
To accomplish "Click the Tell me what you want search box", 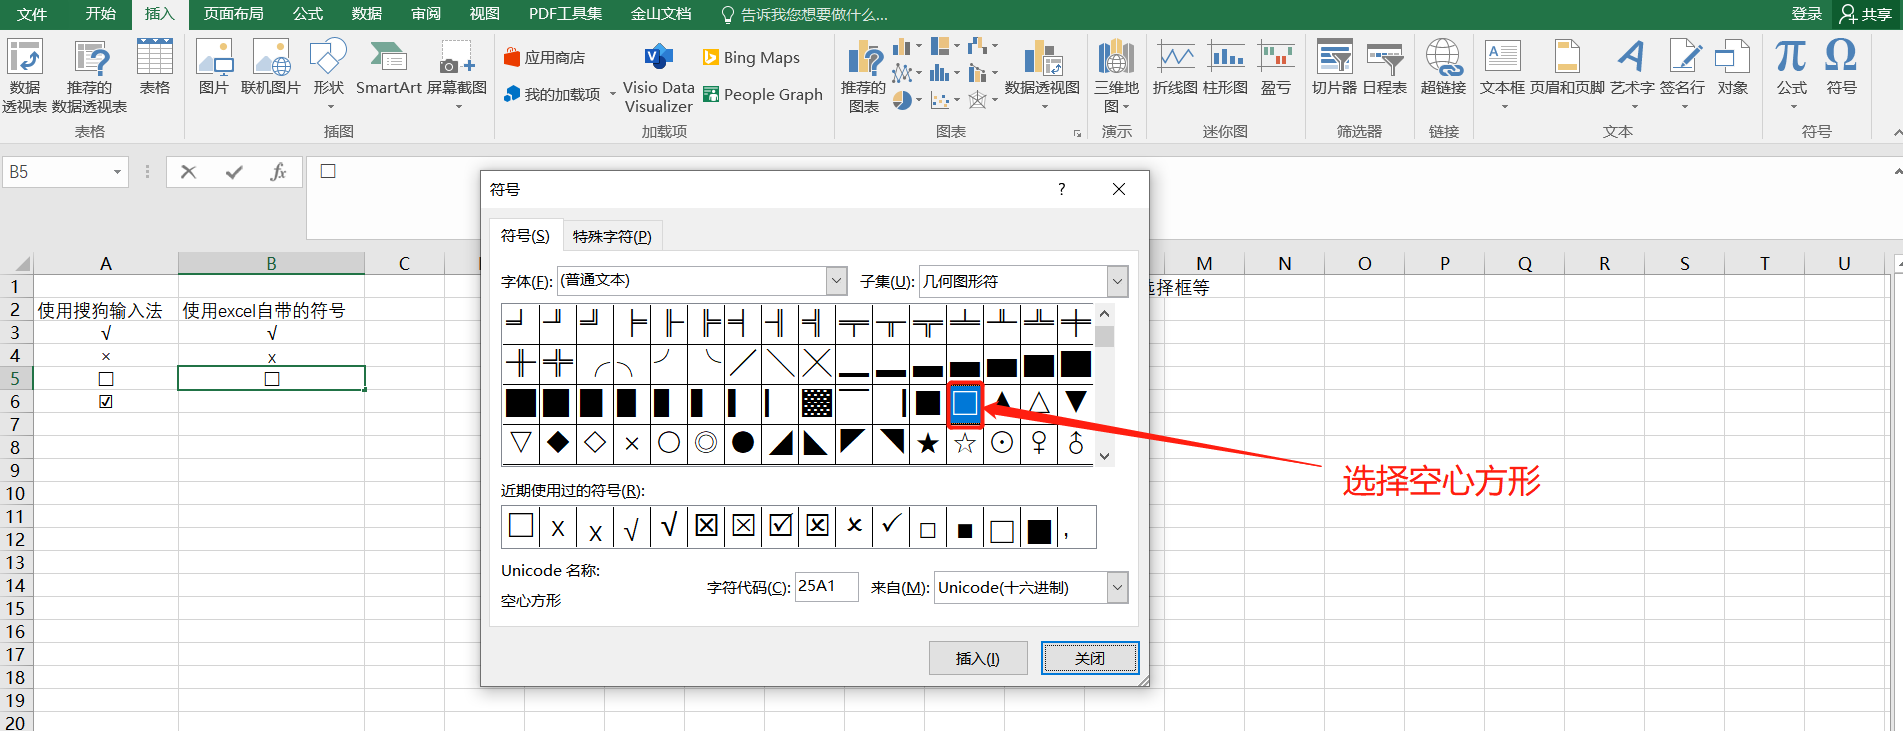I will [x=805, y=14].
